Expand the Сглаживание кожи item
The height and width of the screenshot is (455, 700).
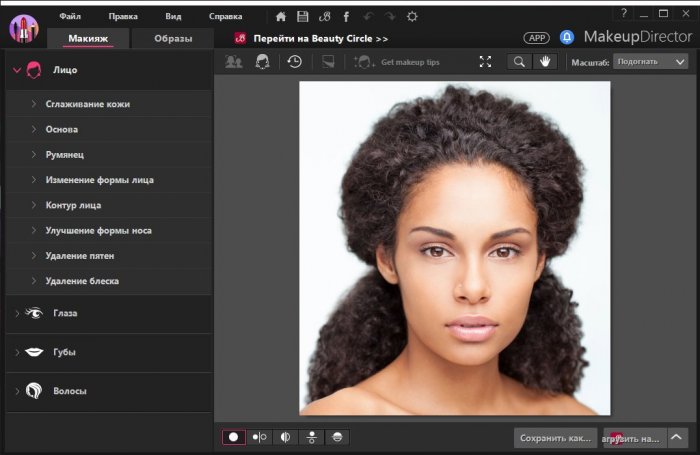tap(87, 104)
